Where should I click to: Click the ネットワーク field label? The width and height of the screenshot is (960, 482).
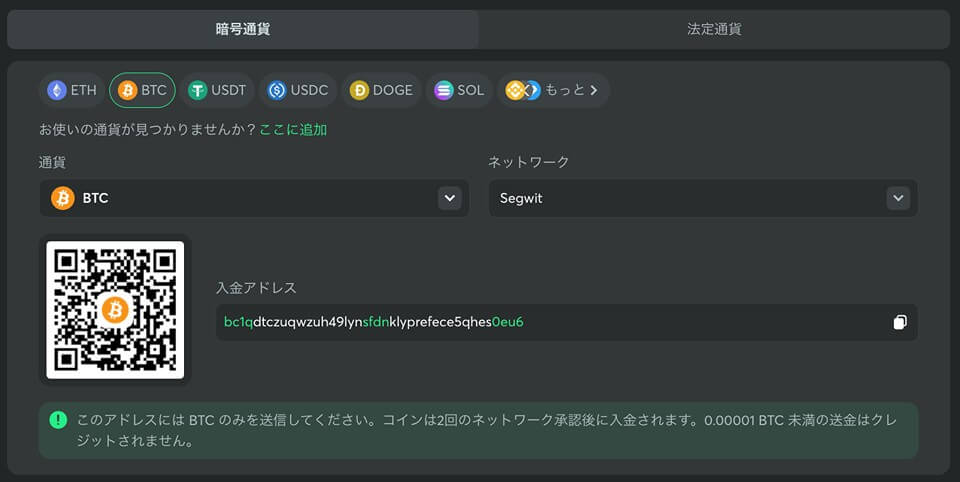528,162
